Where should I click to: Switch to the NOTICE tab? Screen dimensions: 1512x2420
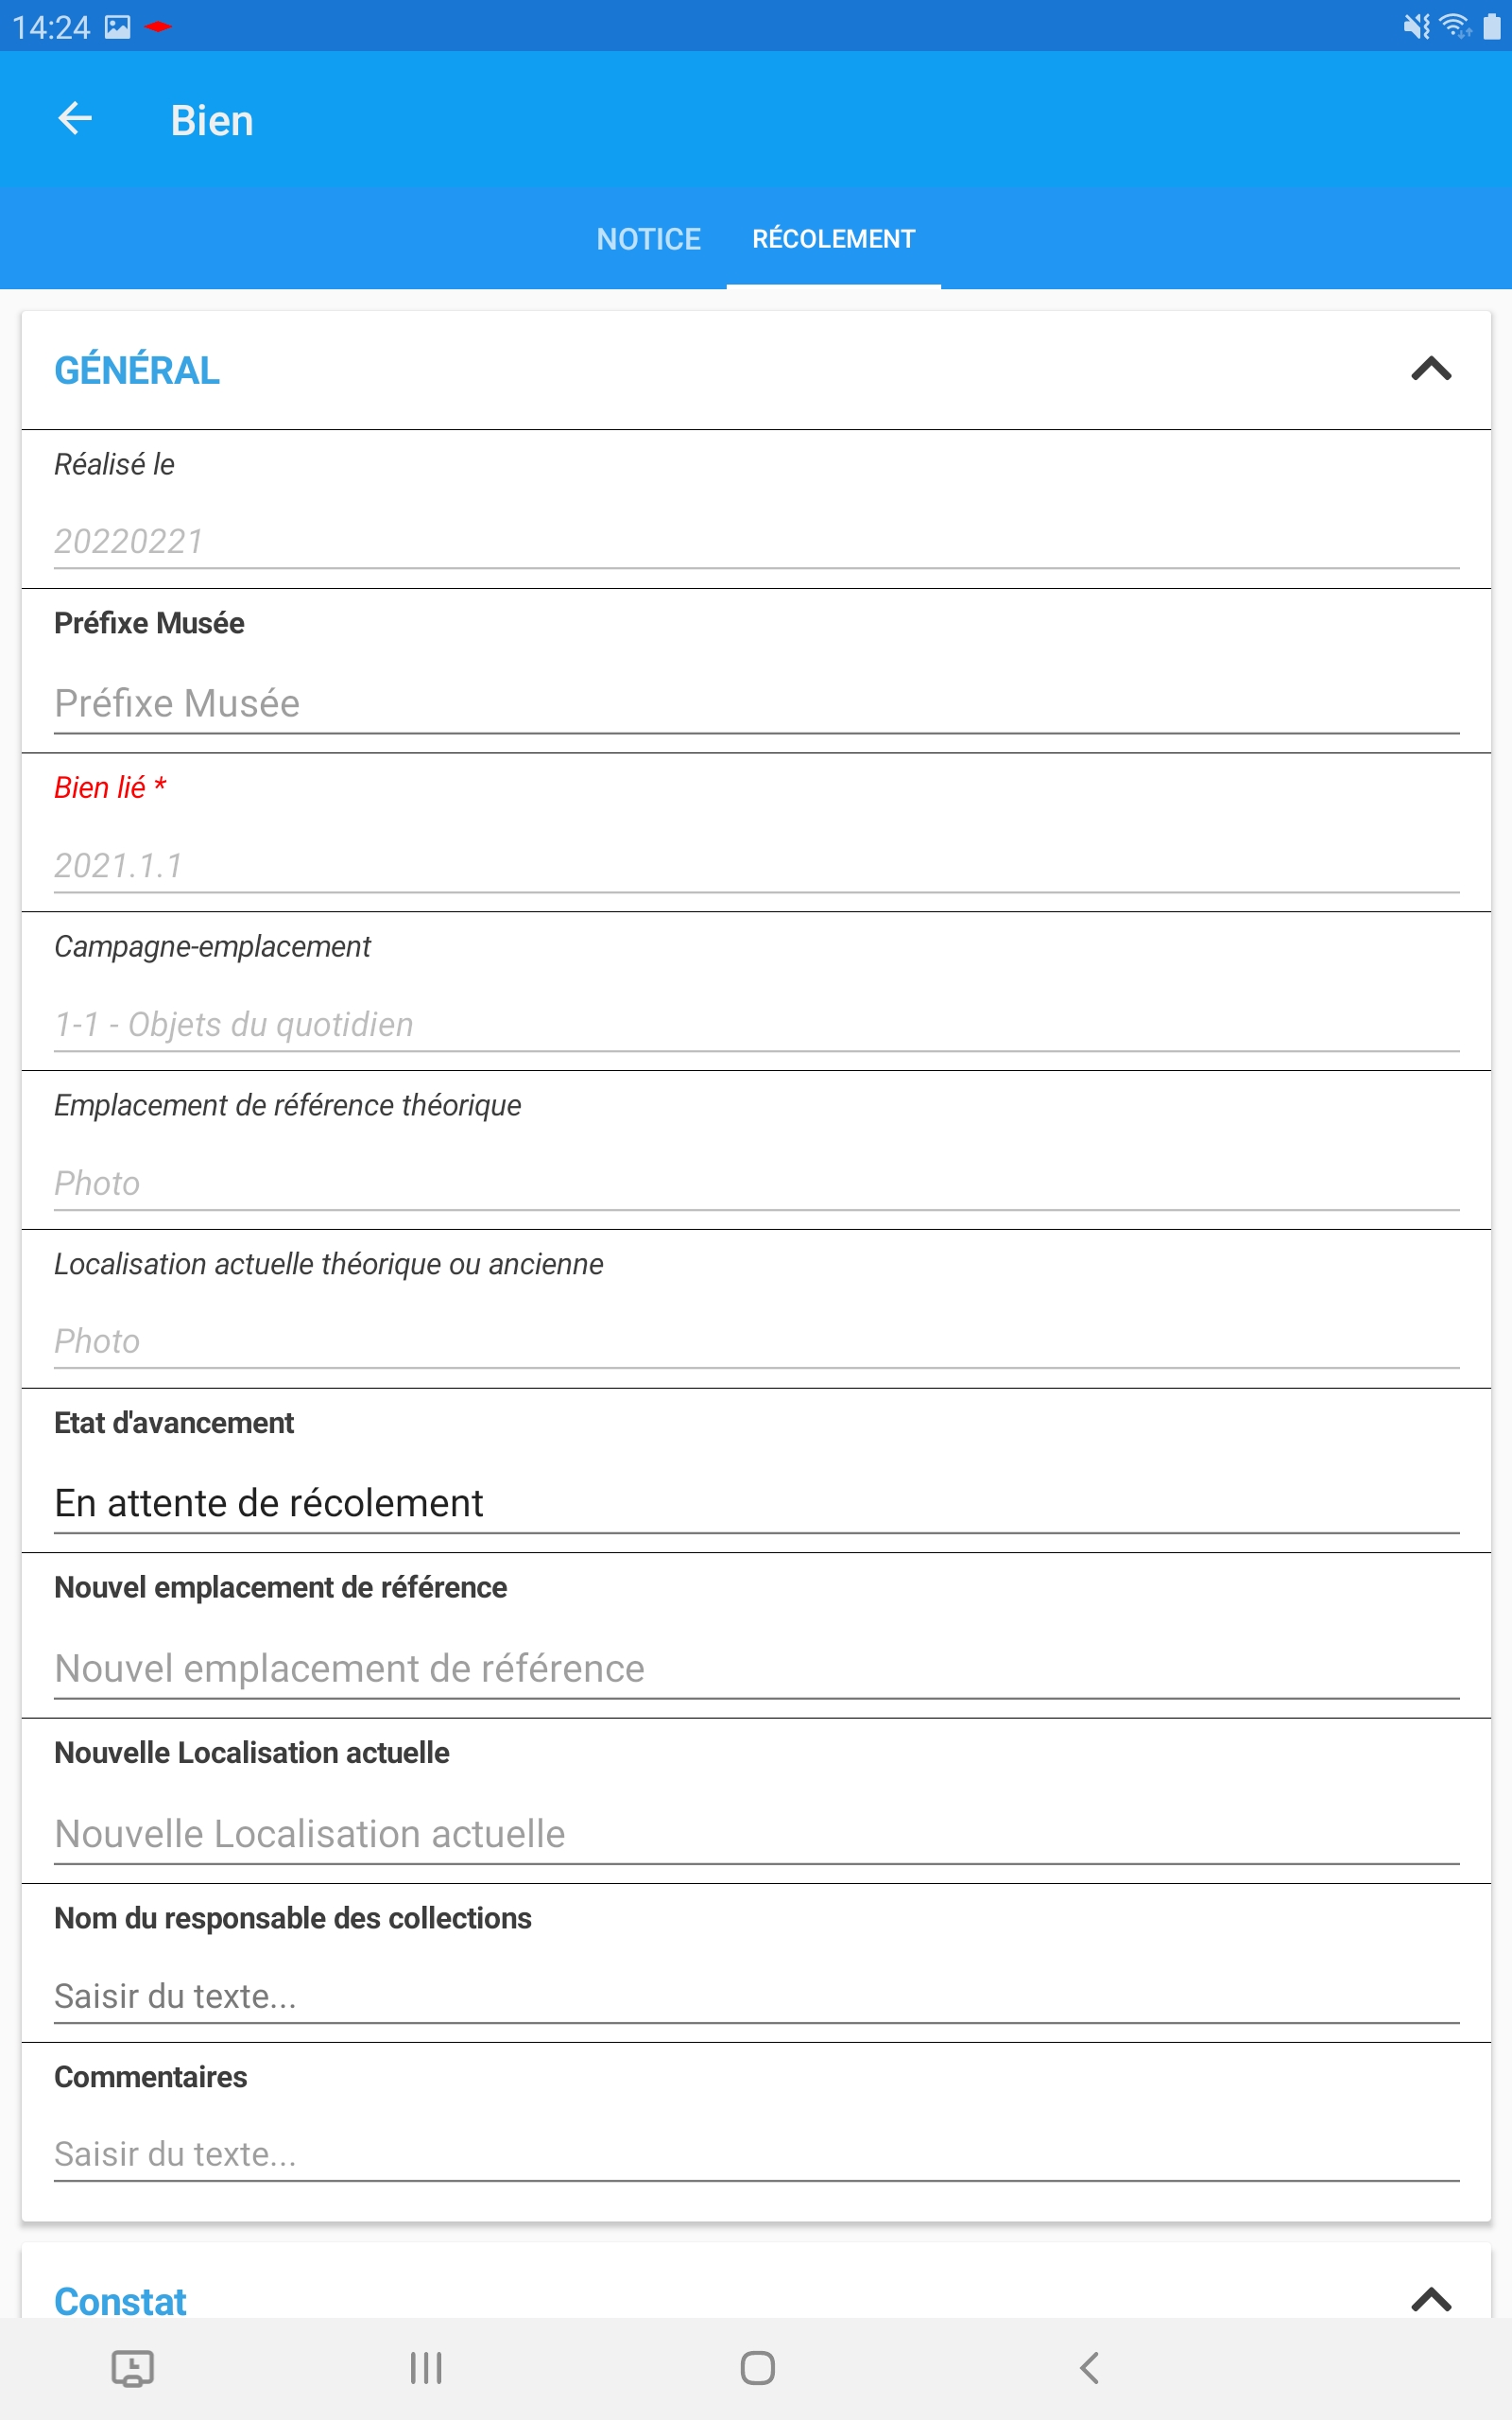[x=648, y=239]
